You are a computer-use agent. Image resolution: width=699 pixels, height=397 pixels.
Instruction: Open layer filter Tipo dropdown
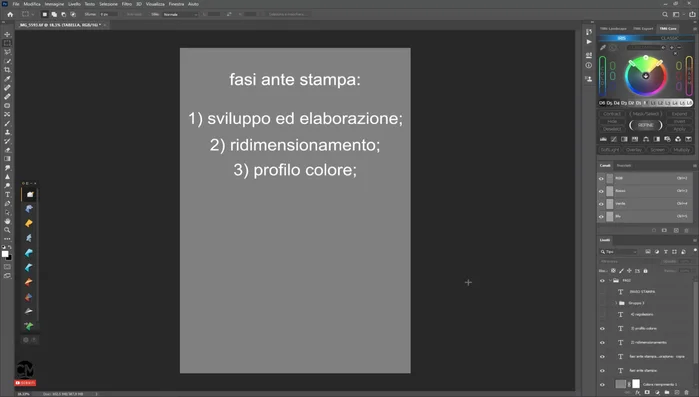619,252
